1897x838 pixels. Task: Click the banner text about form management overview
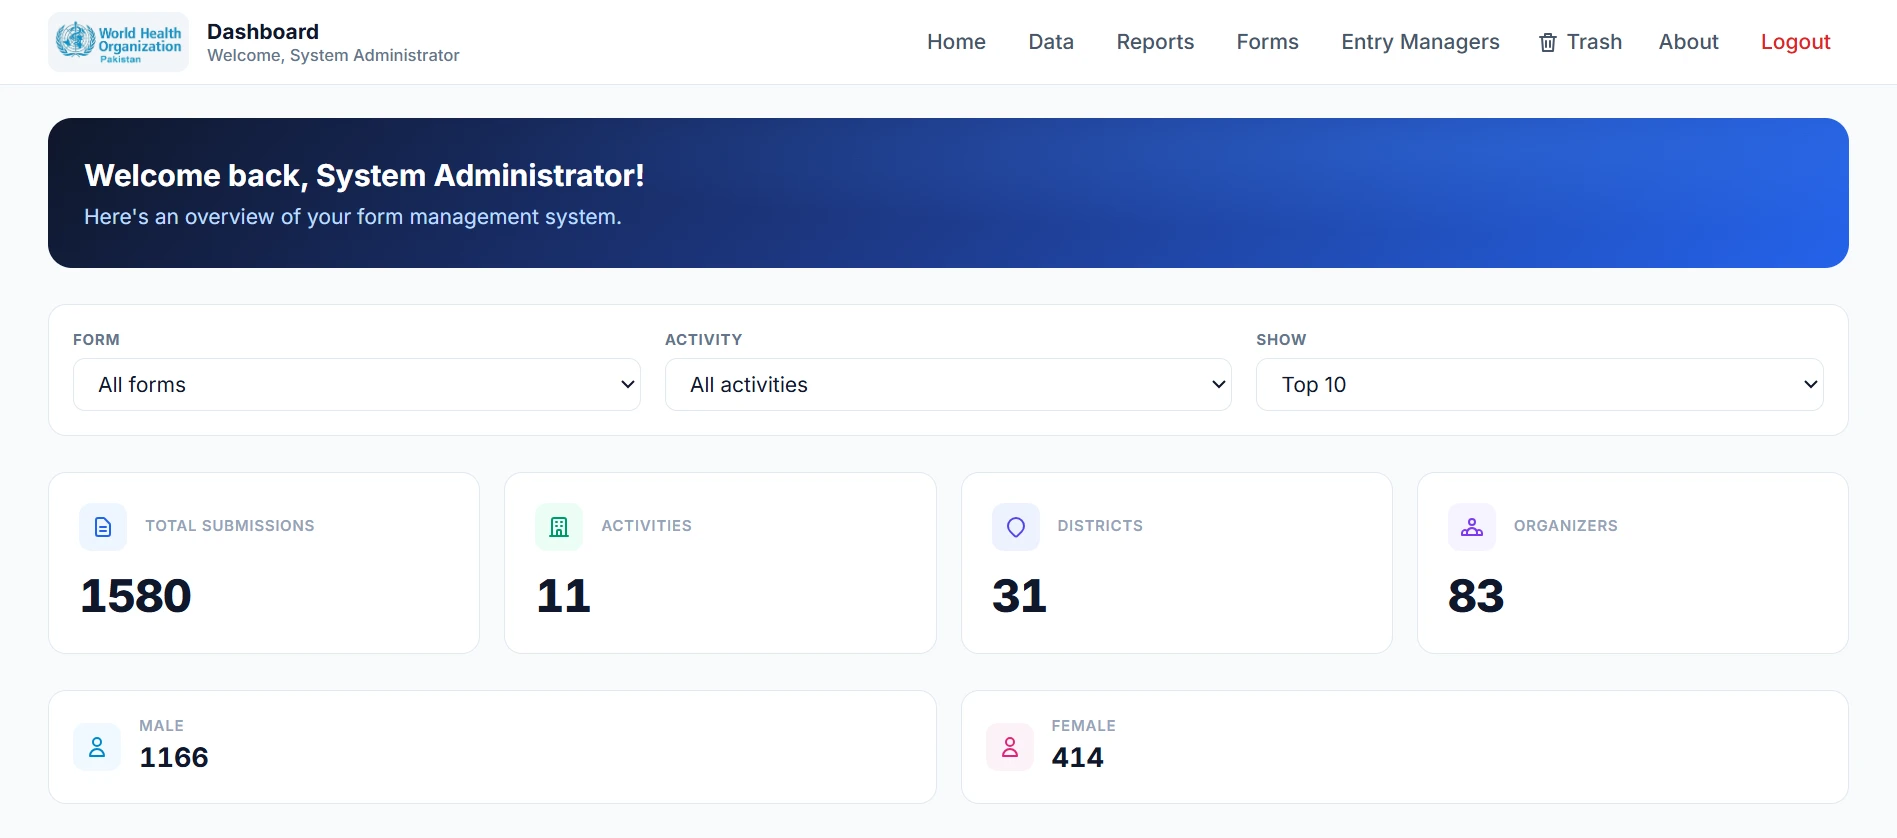pyautogui.click(x=353, y=217)
